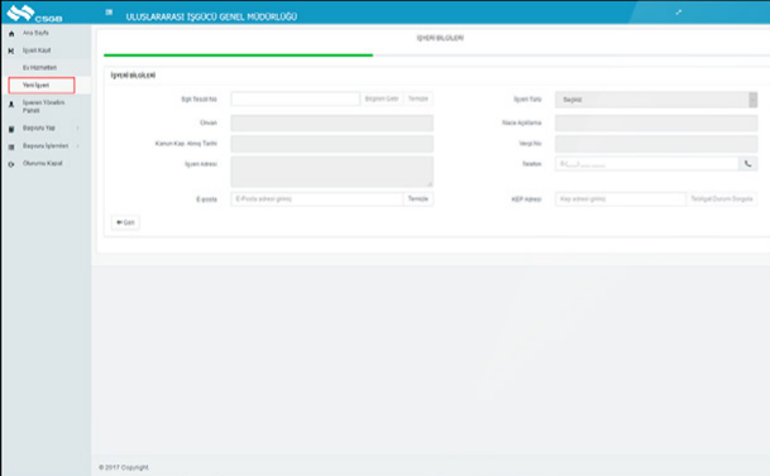Select Yeni İşyeri in the sidebar
Screen dimensions: 770x476
[37, 86]
